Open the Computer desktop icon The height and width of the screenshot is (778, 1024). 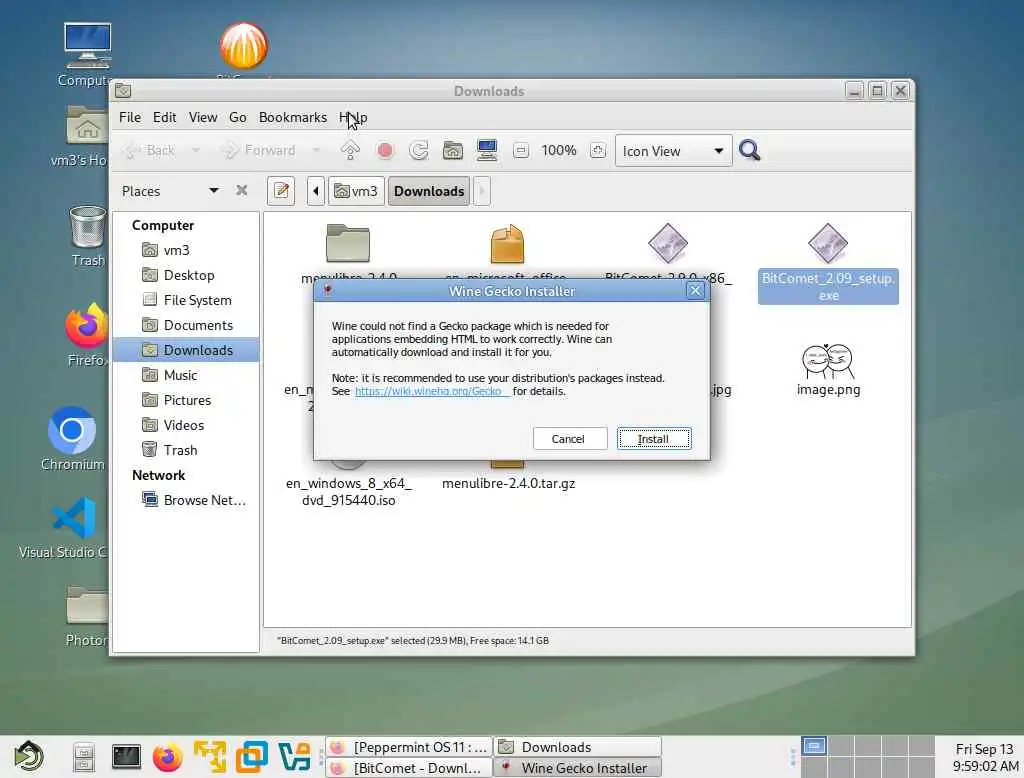click(x=88, y=46)
